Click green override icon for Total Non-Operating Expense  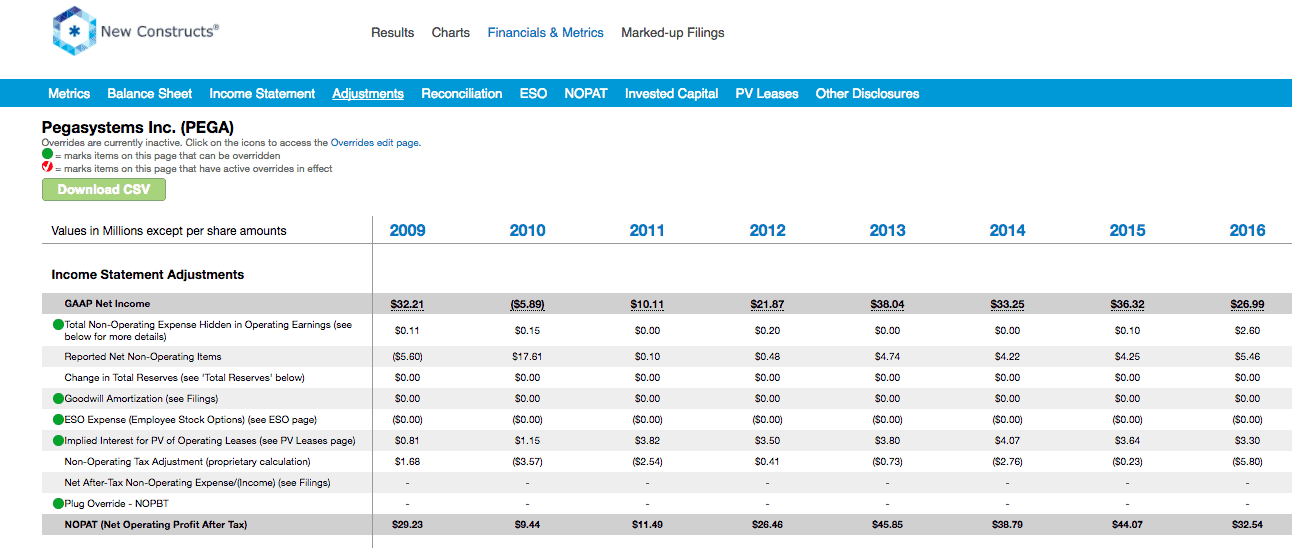point(58,325)
